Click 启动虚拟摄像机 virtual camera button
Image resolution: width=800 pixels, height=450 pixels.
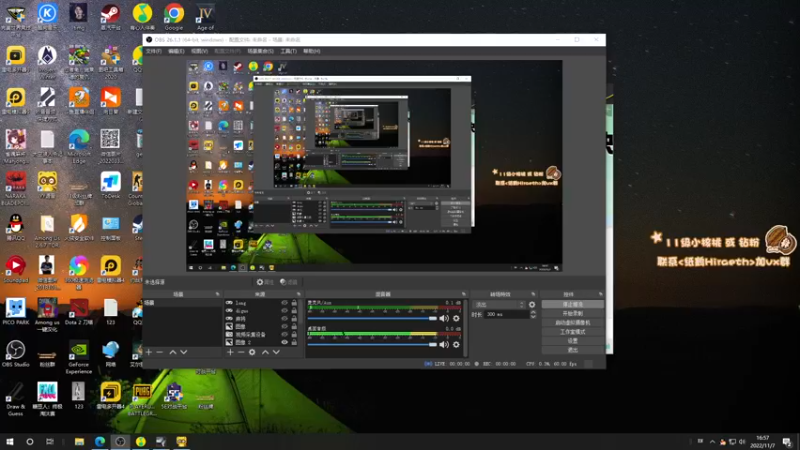click(572, 322)
